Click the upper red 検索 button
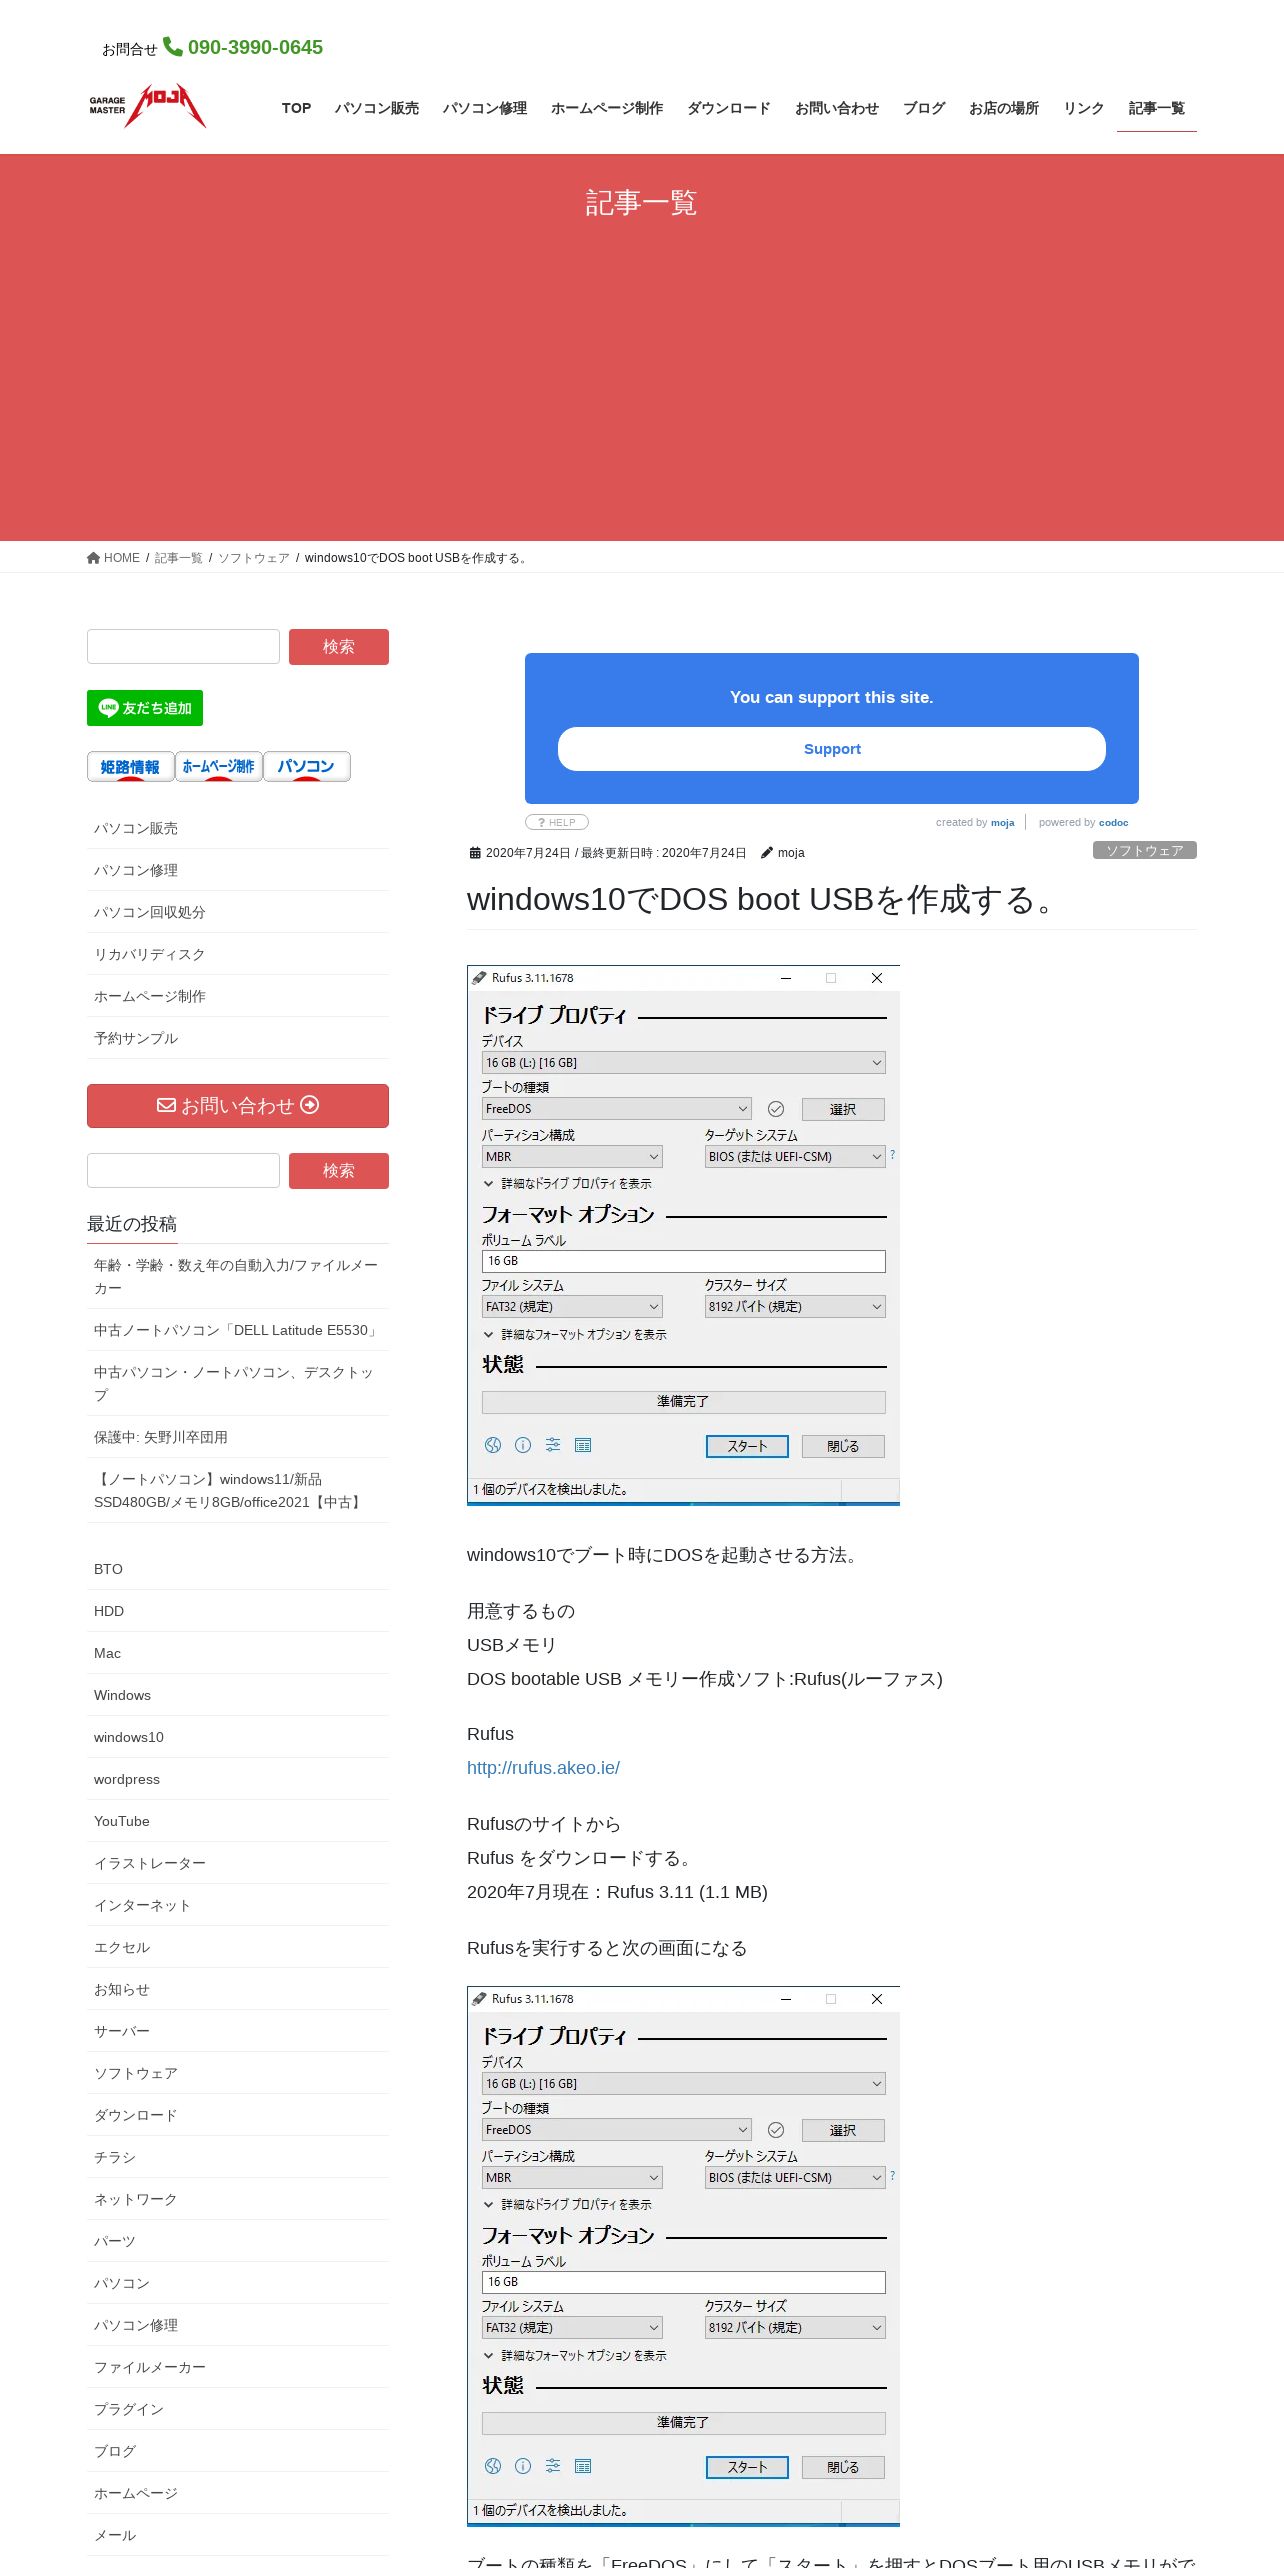1284x2568 pixels. tap(339, 647)
